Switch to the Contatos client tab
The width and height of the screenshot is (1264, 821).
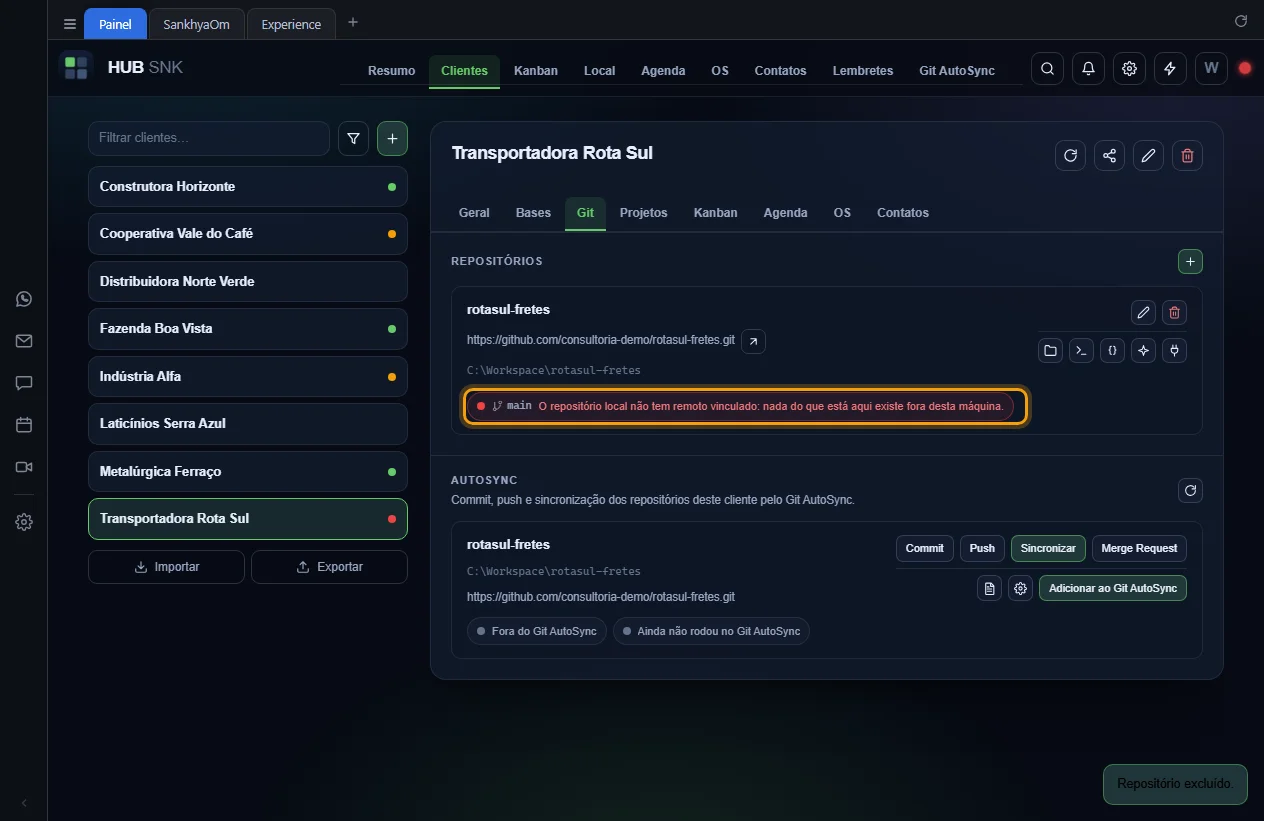tap(903, 213)
